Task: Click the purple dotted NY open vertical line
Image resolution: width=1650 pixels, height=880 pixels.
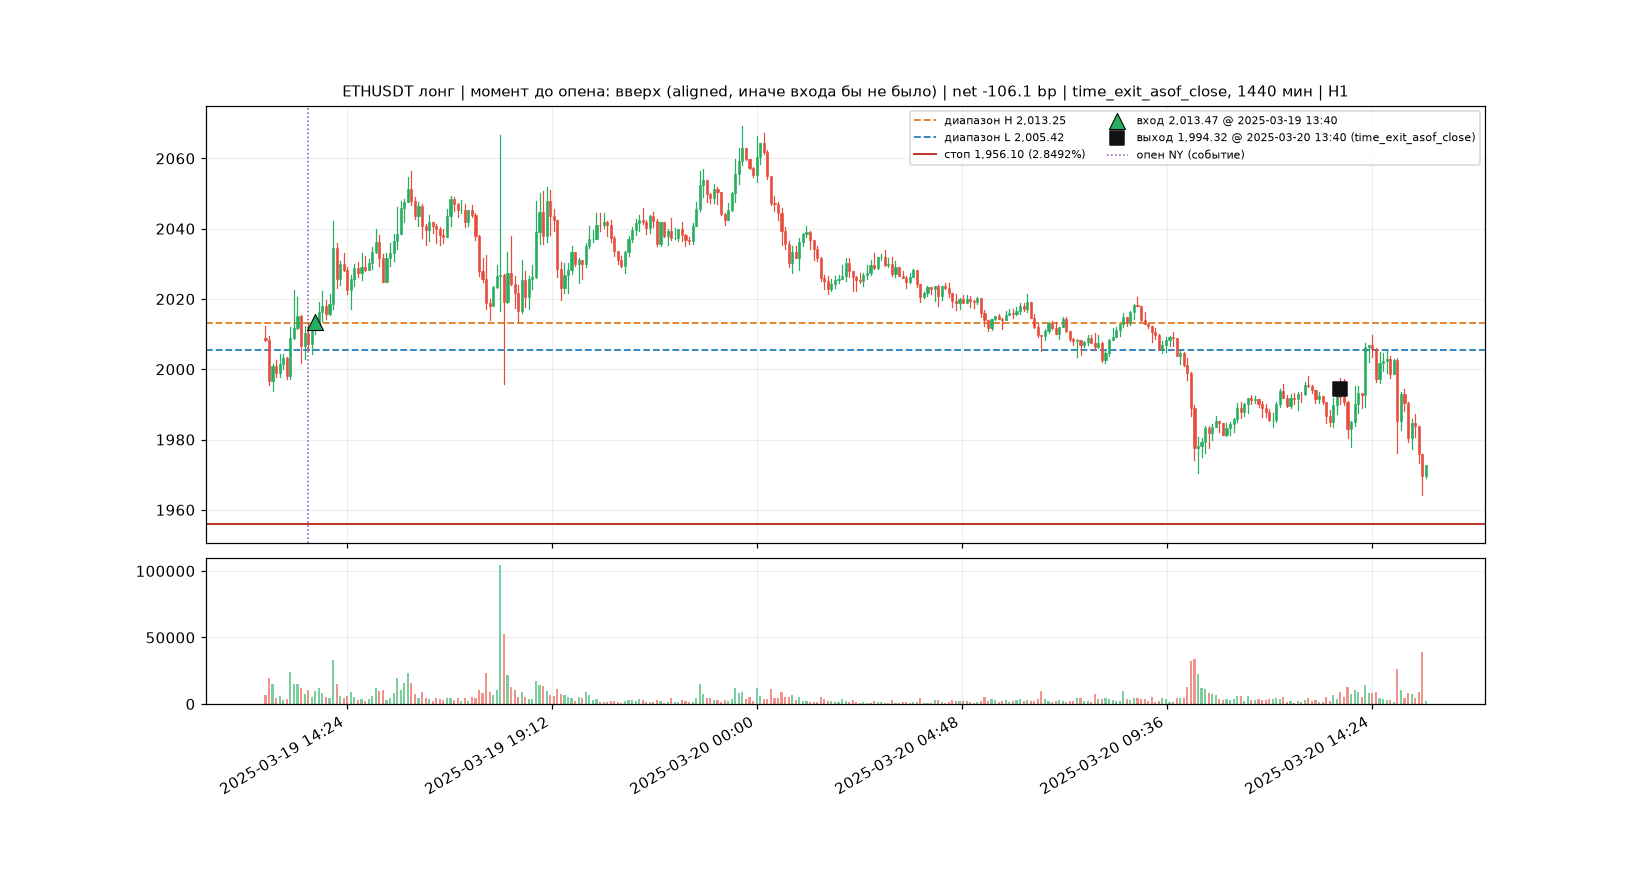Action: pos(308,325)
